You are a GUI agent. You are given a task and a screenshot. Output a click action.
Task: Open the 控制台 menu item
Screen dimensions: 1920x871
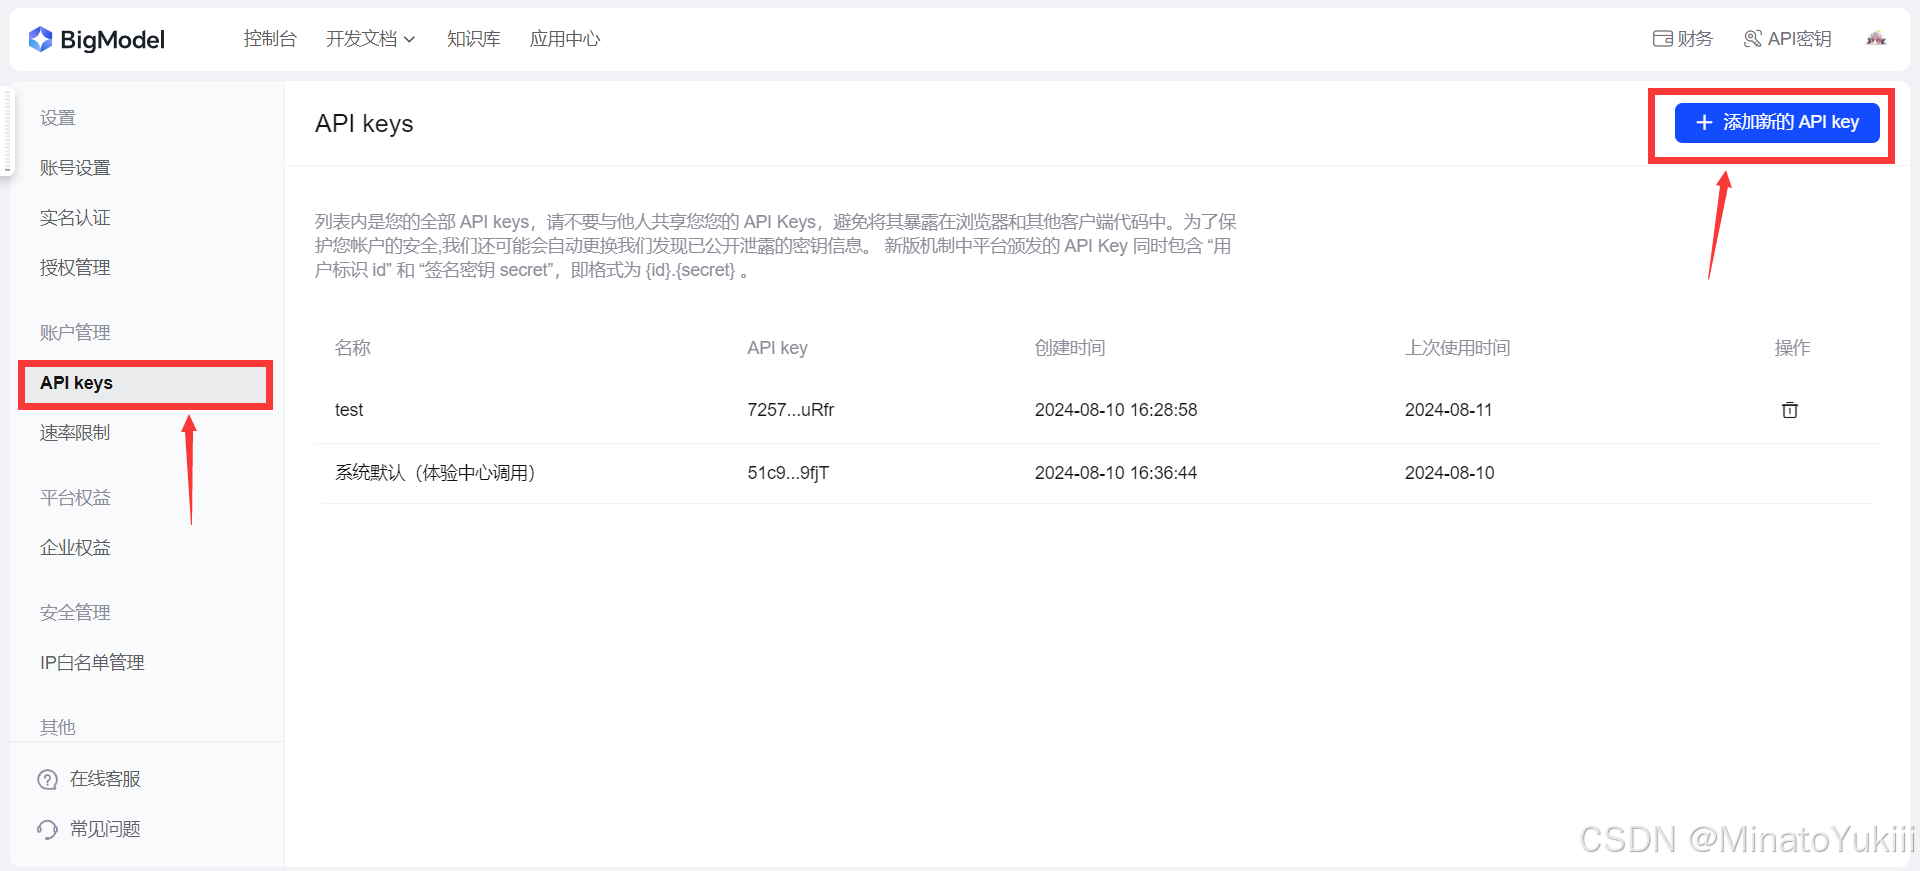point(270,39)
